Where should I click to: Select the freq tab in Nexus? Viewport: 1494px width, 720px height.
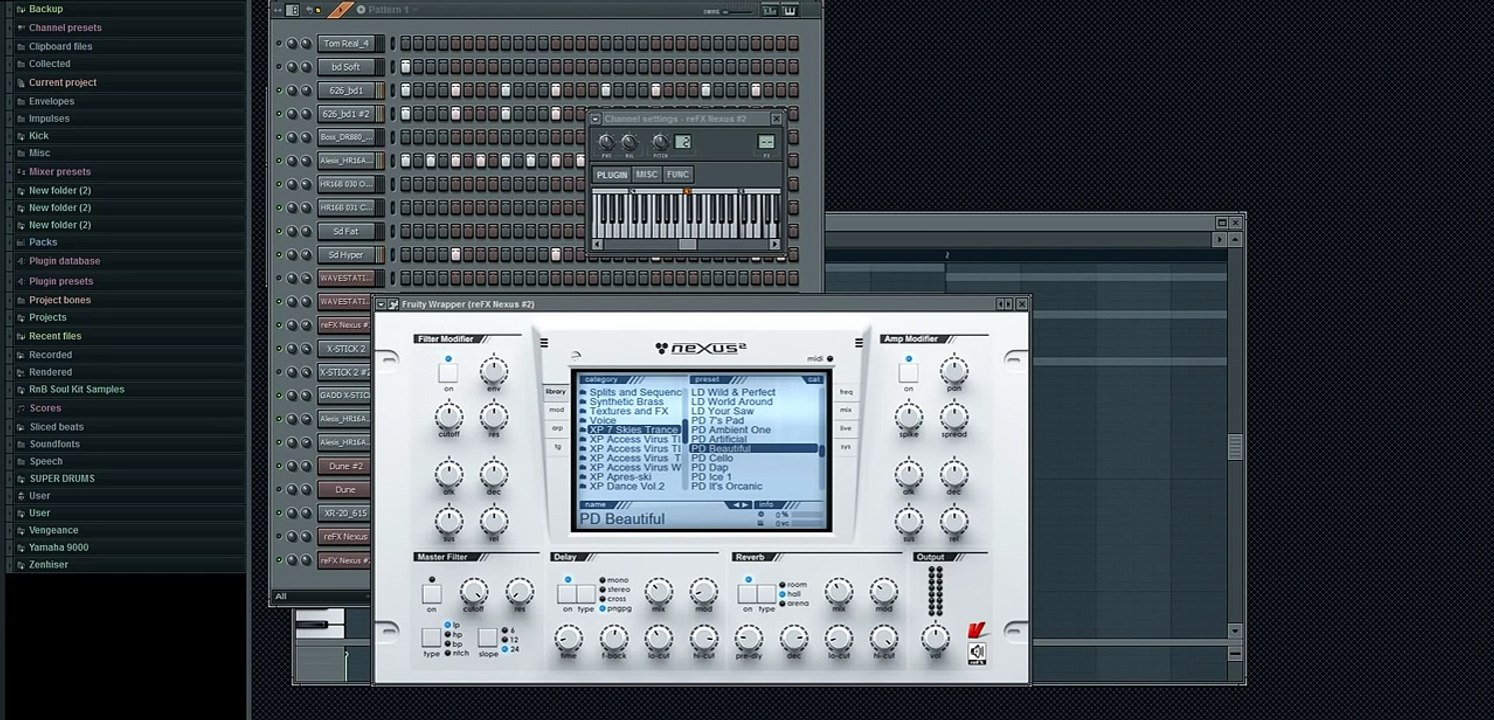pos(846,392)
